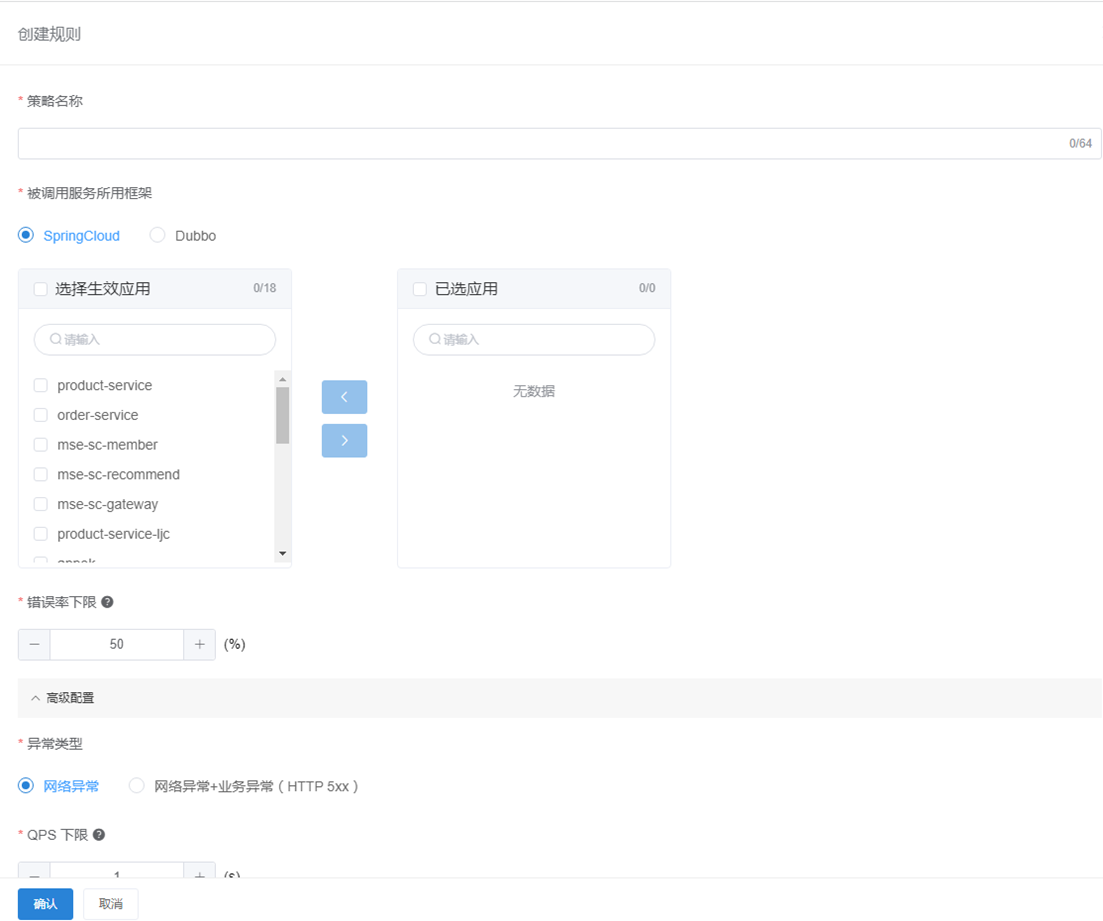Click the 确认 button
This screenshot has width=1103, height=921.
pyautogui.click(x=46, y=904)
